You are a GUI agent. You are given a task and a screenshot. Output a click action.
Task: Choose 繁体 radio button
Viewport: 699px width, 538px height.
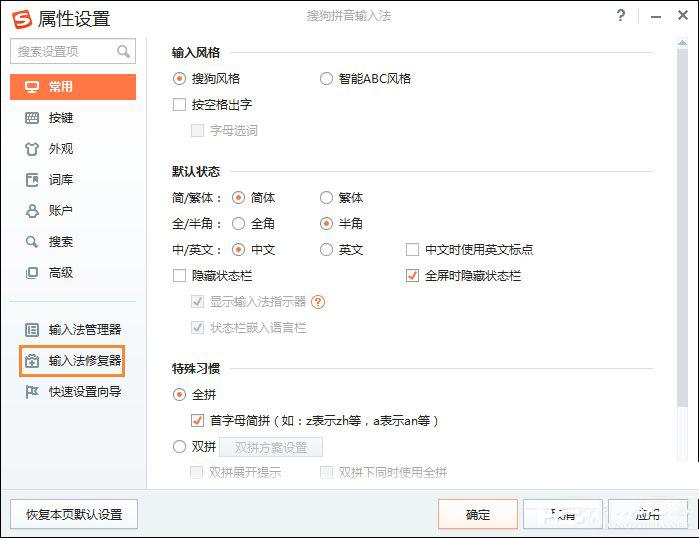coord(326,197)
